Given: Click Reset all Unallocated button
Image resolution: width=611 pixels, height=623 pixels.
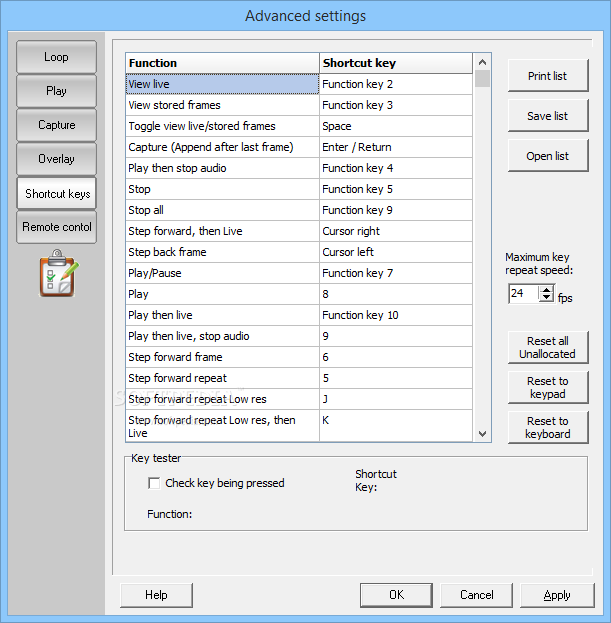Looking at the screenshot, I should 548,348.
